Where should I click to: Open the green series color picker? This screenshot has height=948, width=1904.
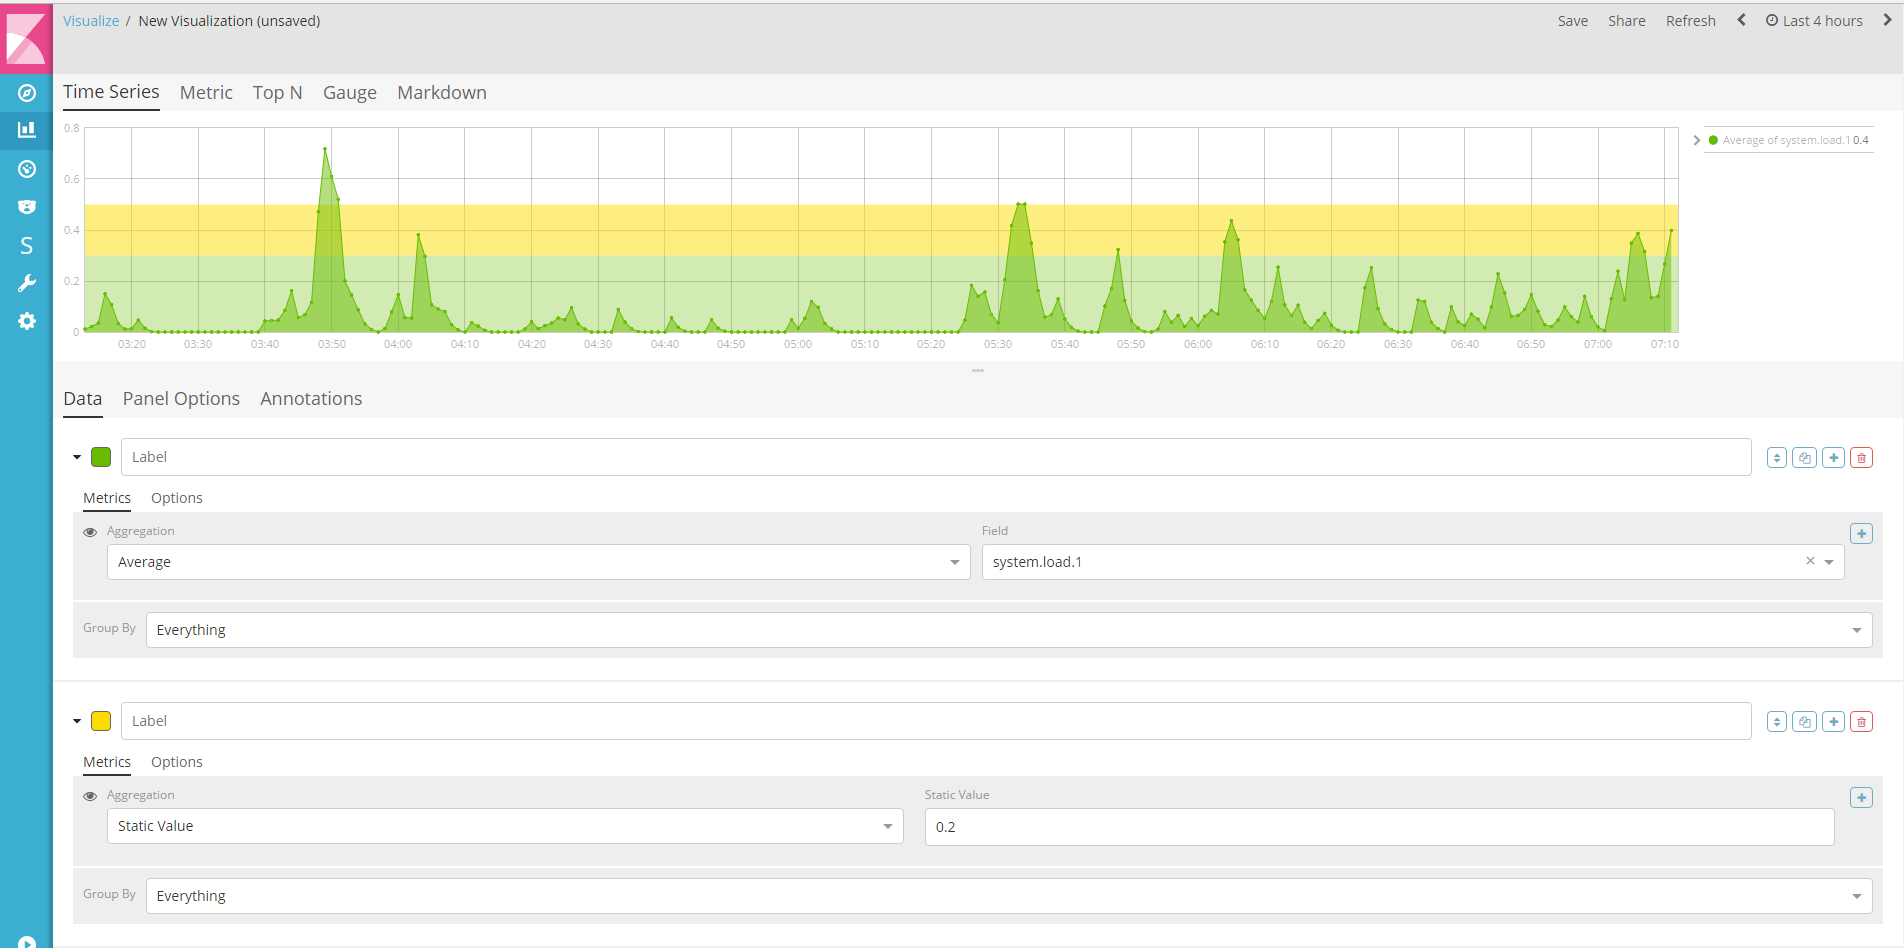[101, 457]
